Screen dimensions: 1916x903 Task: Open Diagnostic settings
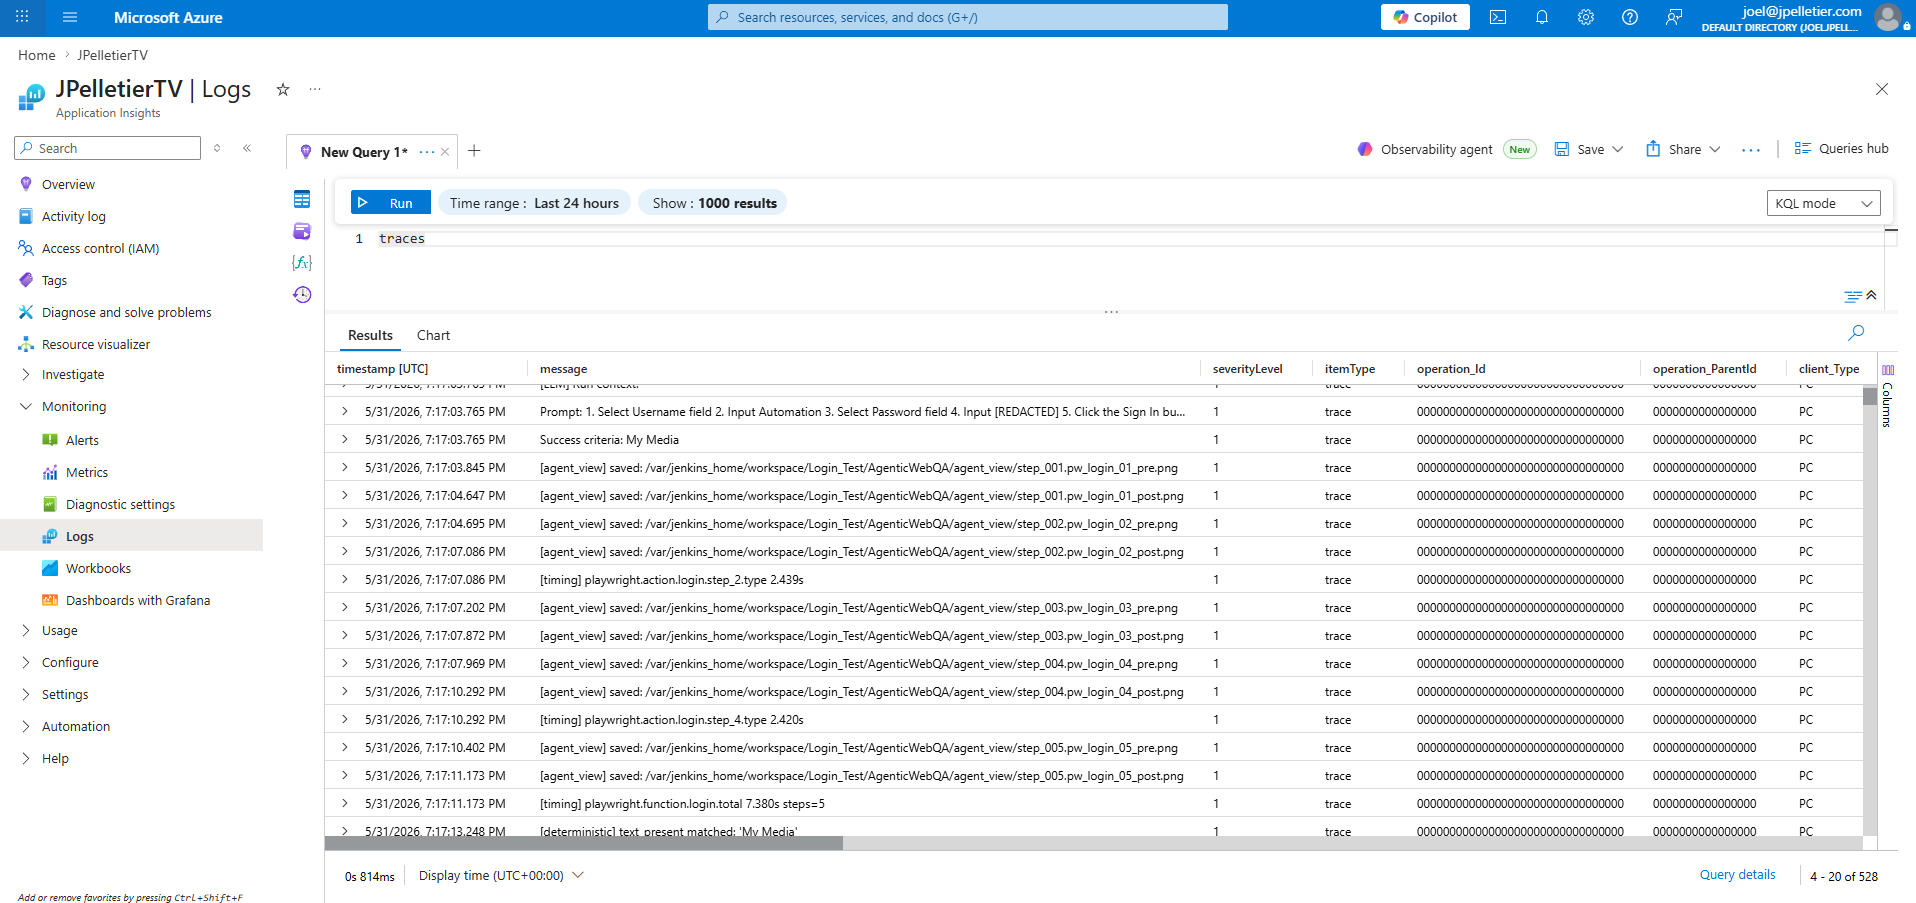tap(120, 504)
